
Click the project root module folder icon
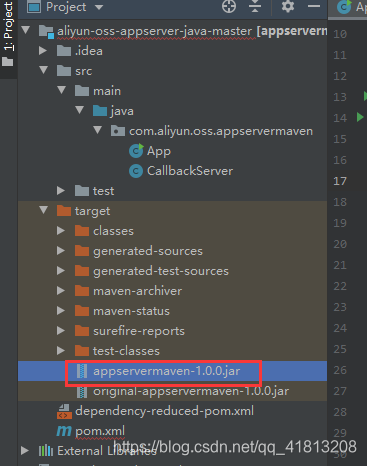pos(46,31)
